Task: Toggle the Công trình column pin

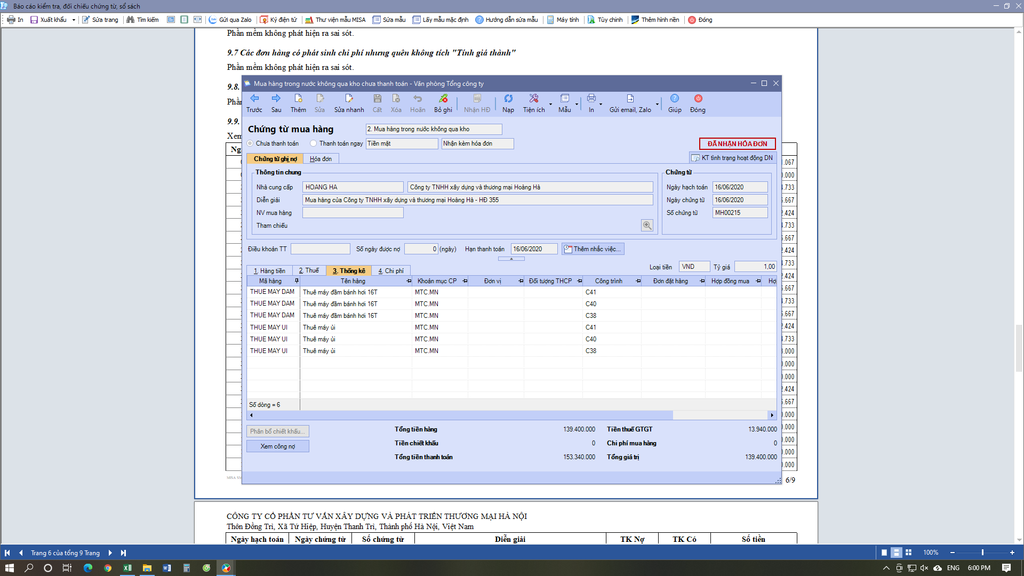Action: [x=637, y=281]
